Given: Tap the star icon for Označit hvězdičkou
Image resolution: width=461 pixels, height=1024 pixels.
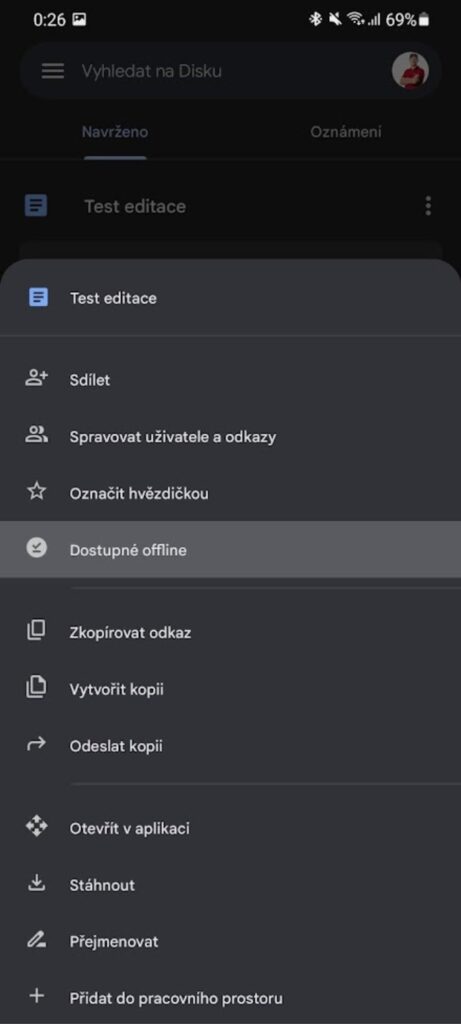Looking at the screenshot, I should 37,492.
